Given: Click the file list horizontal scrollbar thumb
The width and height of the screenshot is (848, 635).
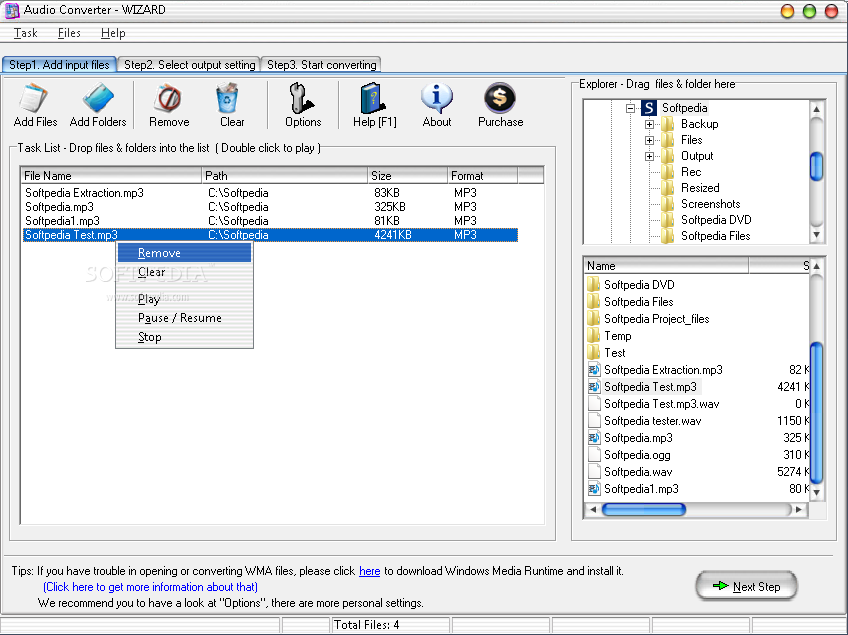Looking at the screenshot, I should 644,510.
